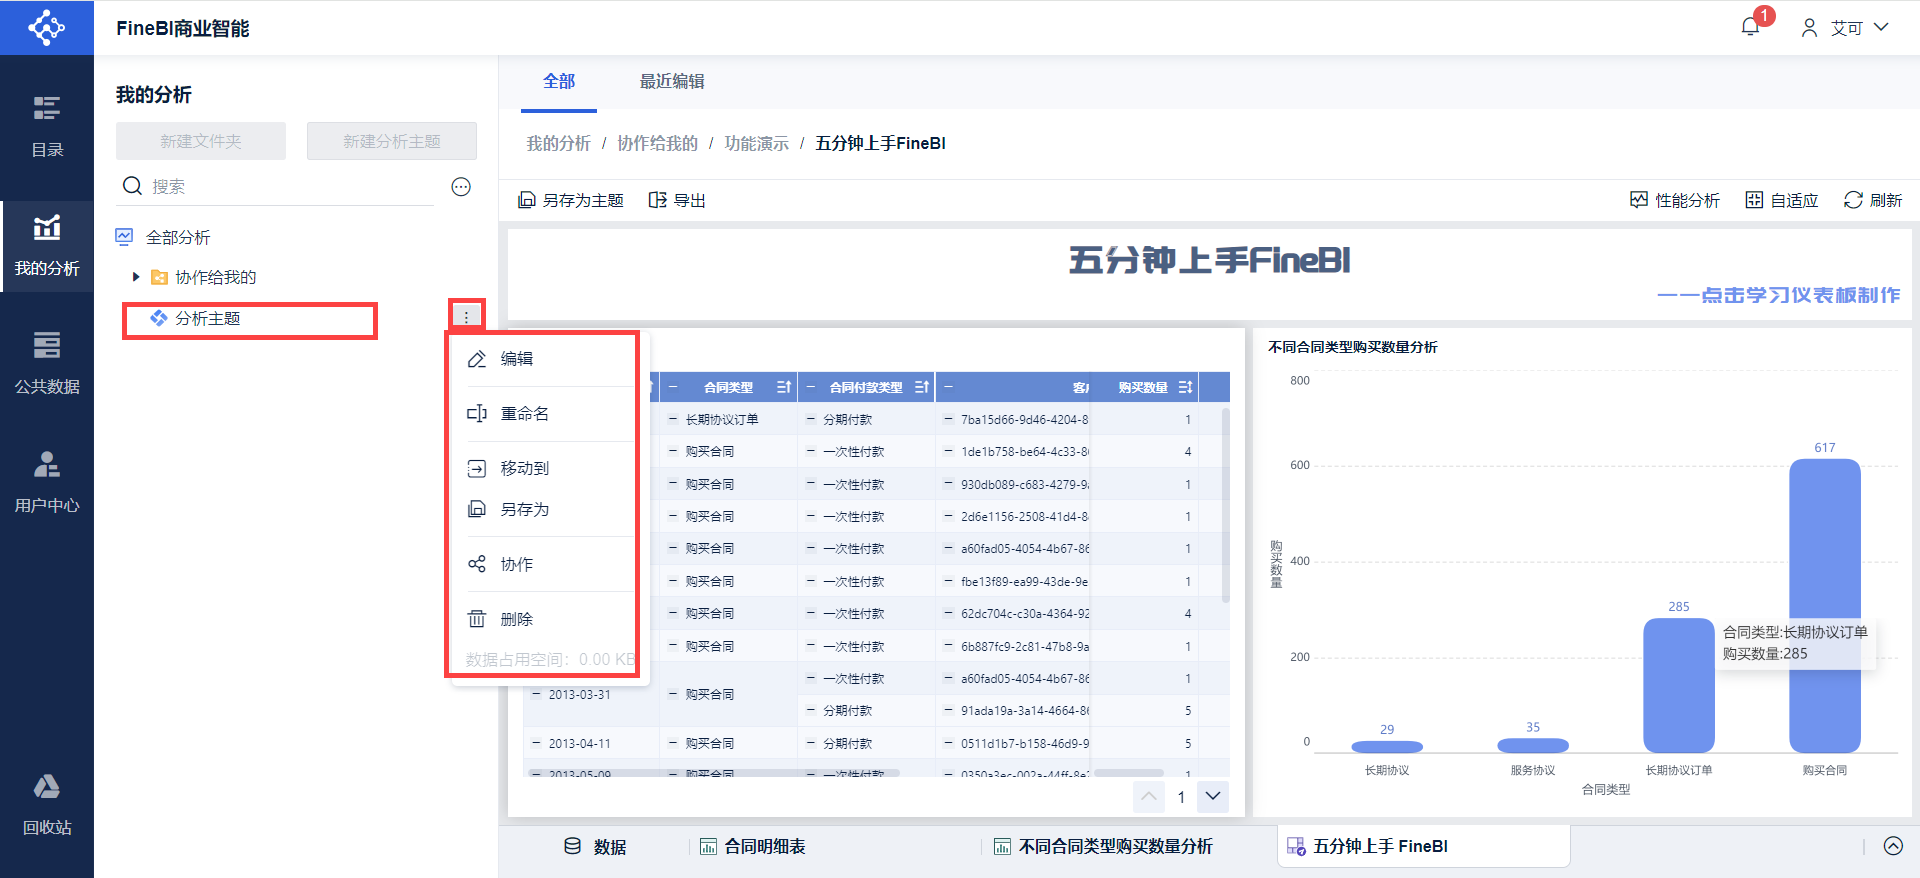This screenshot has width=1920, height=878.
Task: Click the FineBI logo icon
Action: [46, 27]
